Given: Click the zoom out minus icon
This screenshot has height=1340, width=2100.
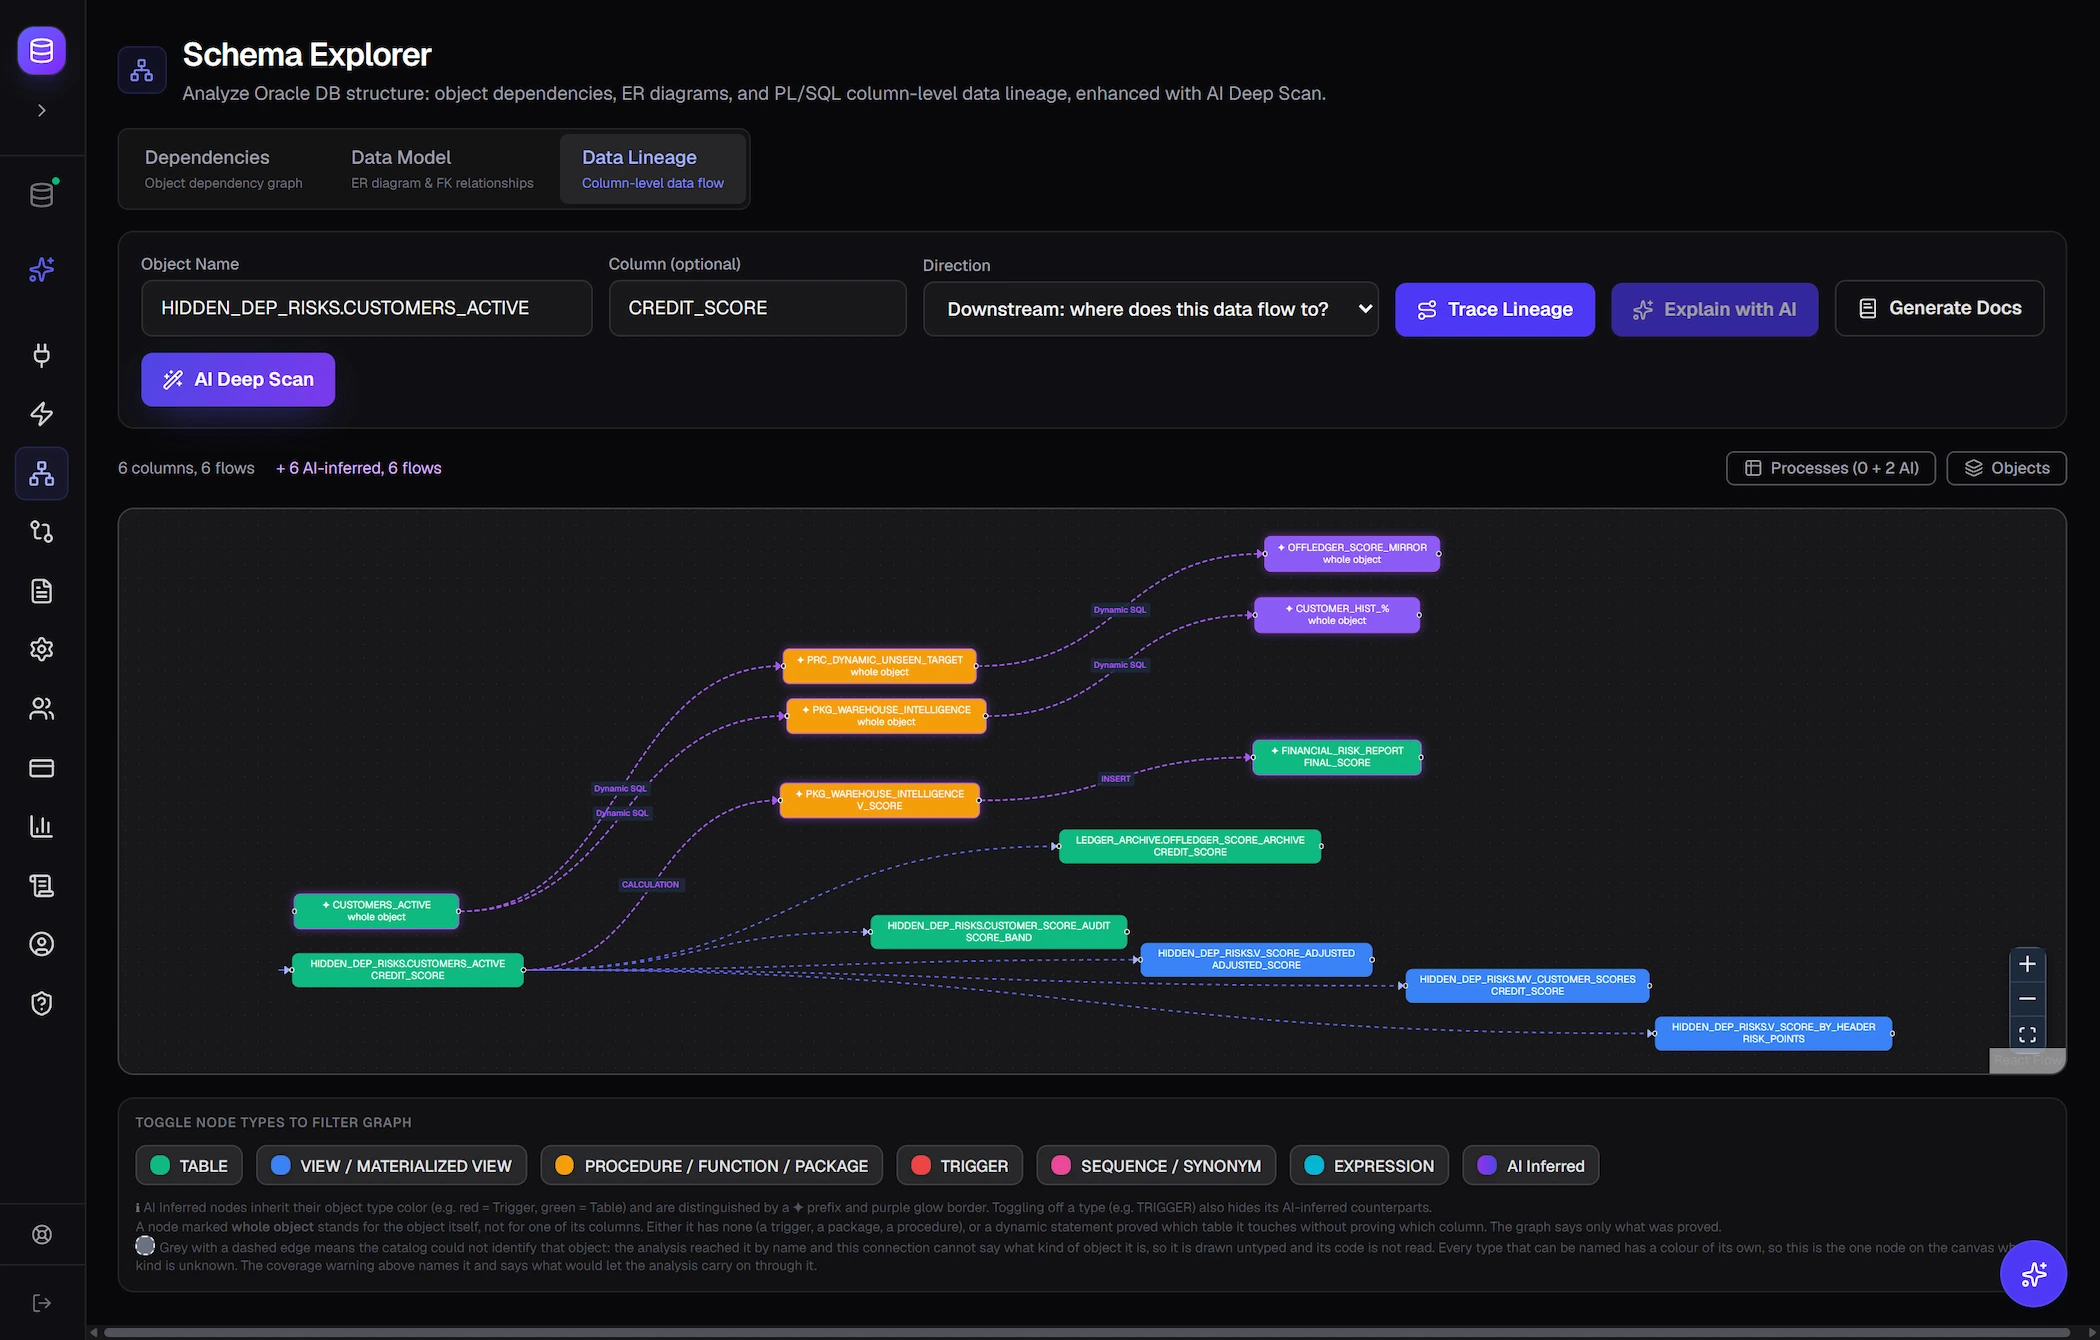Looking at the screenshot, I should point(2027,999).
